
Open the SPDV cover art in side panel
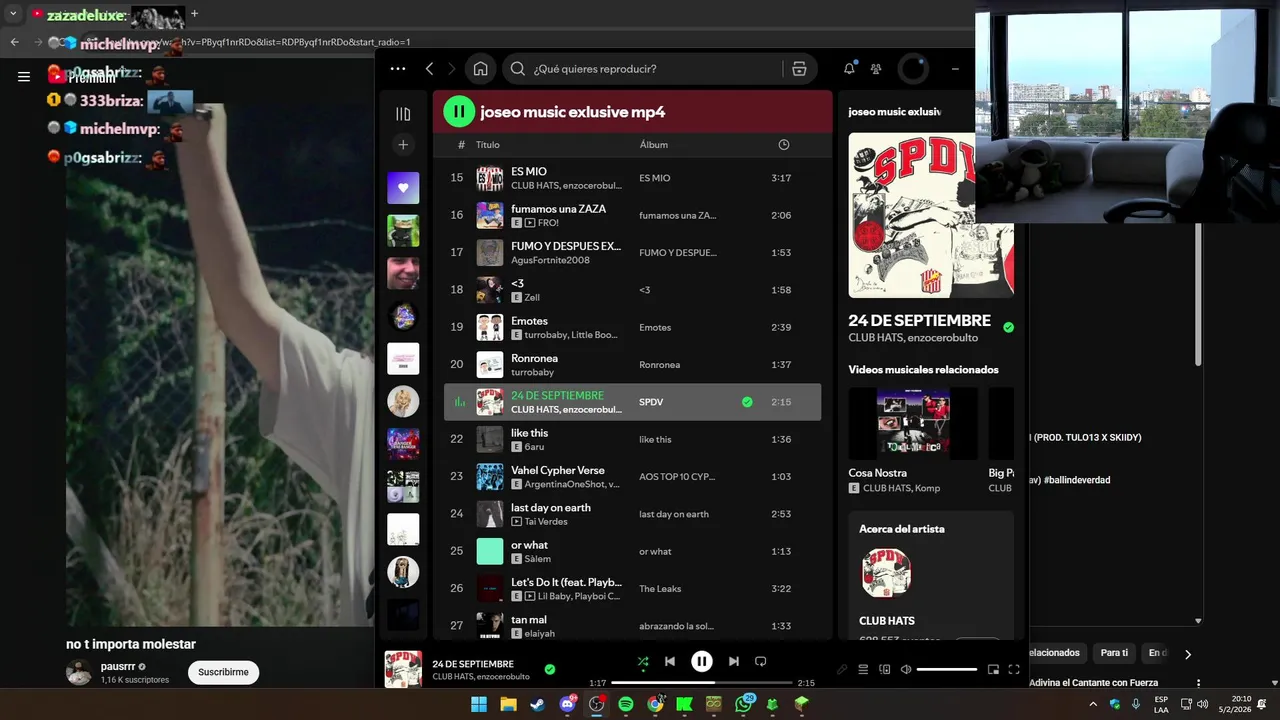coord(931,215)
